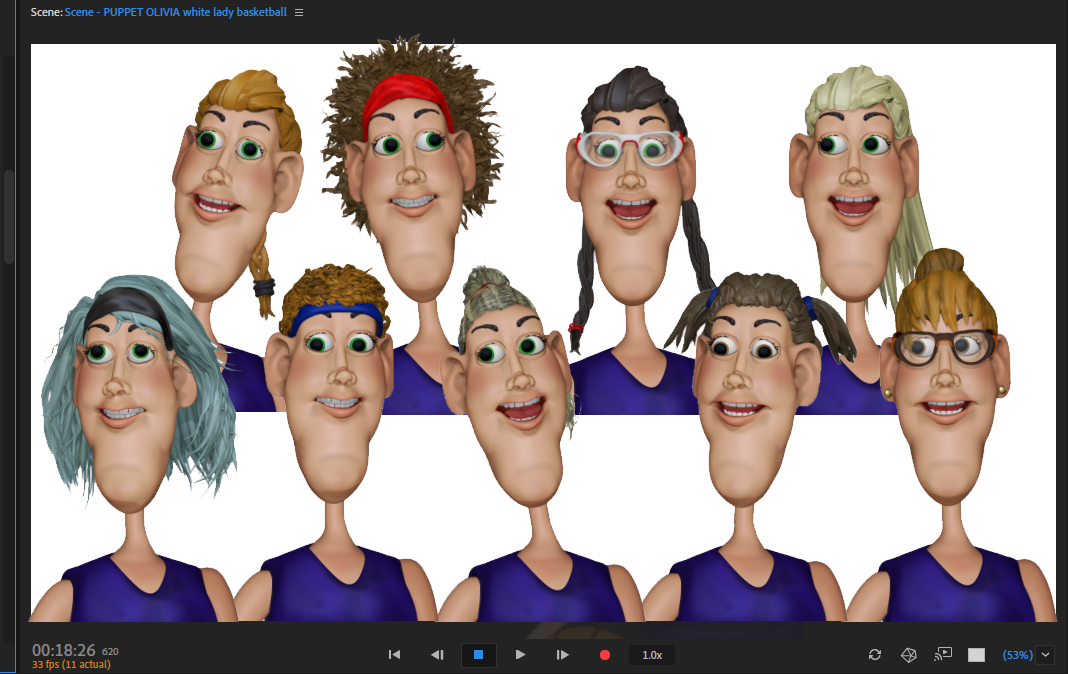Expand the 53% magnification chevron
Image resolution: width=1068 pixels, height=674 pixels.
[x=1046, y=655]
